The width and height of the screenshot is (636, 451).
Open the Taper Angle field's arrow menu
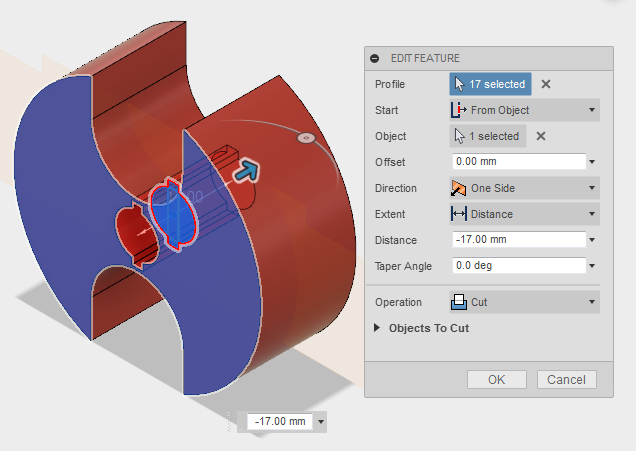593,267
